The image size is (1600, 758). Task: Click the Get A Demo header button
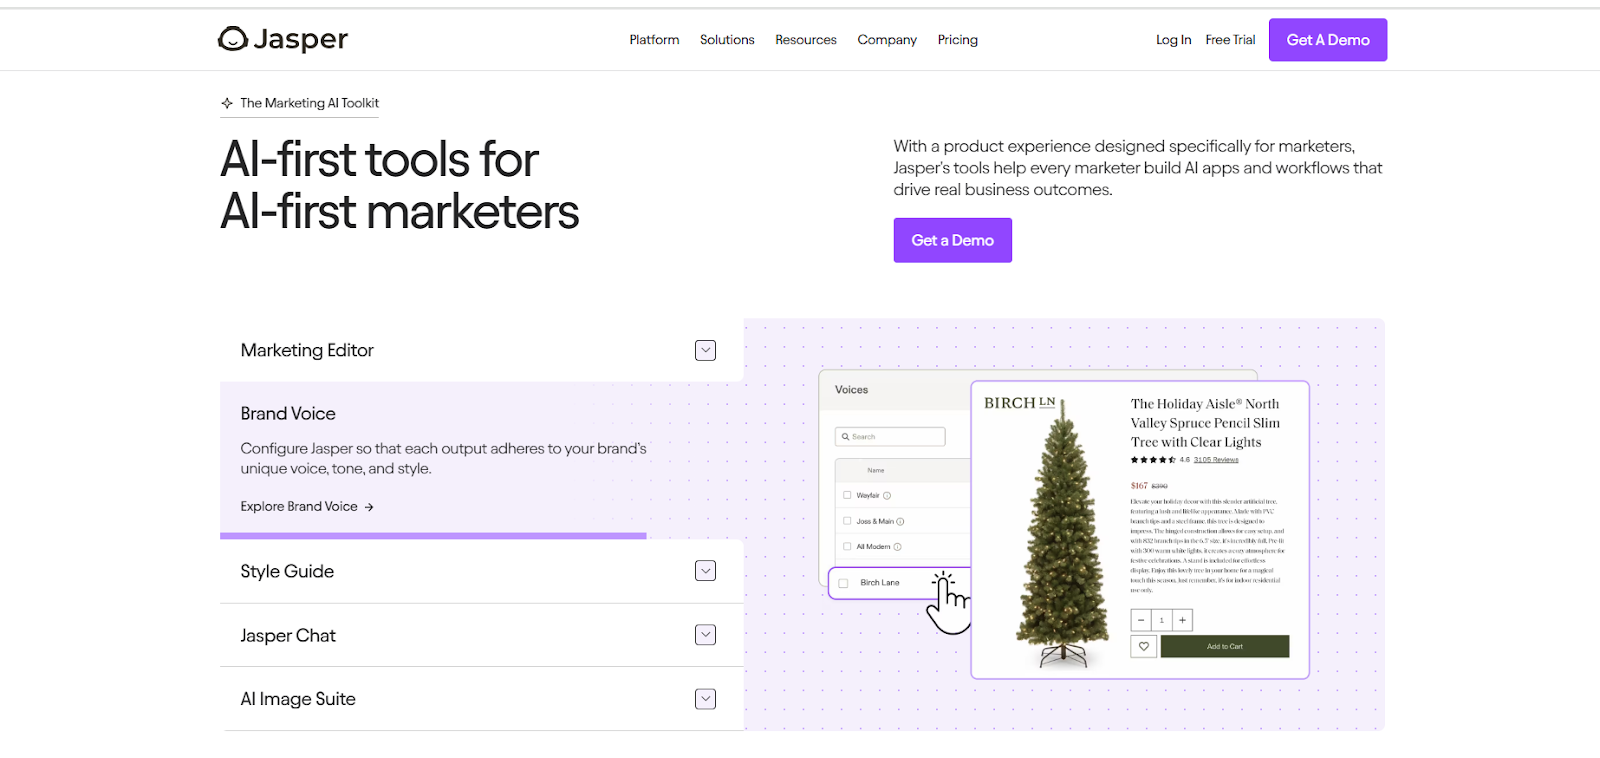click(1328, 40)
